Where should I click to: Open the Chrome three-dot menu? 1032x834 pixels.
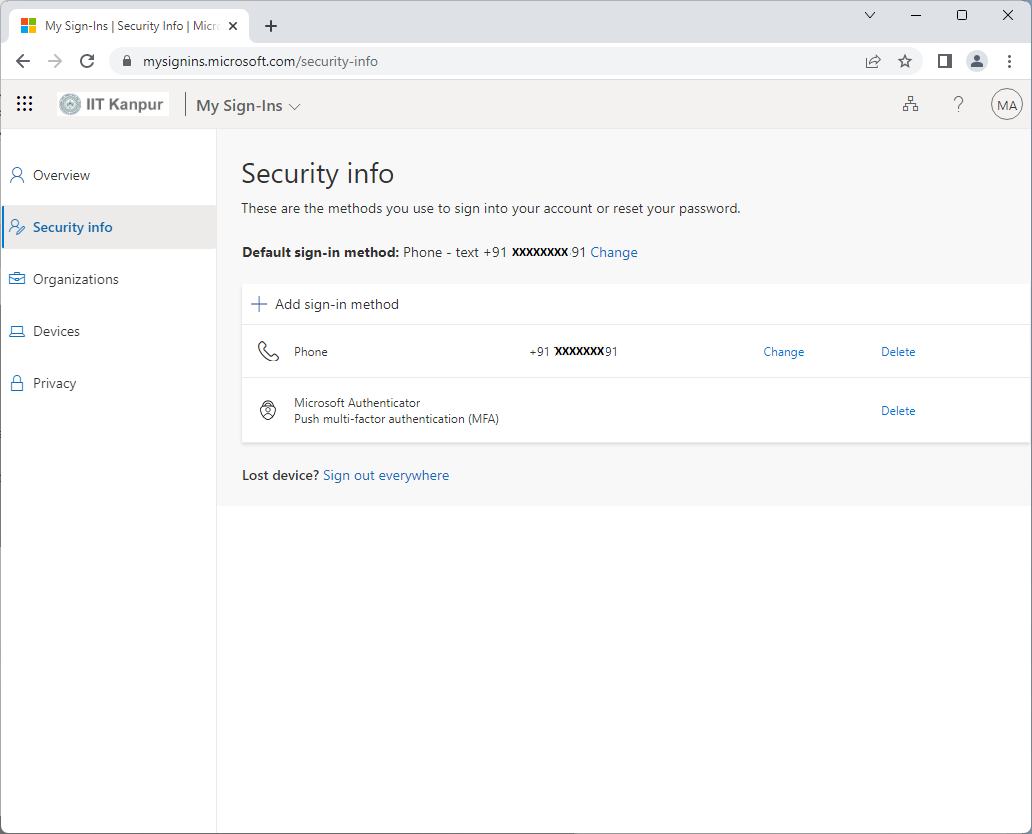pos(1009,61)
